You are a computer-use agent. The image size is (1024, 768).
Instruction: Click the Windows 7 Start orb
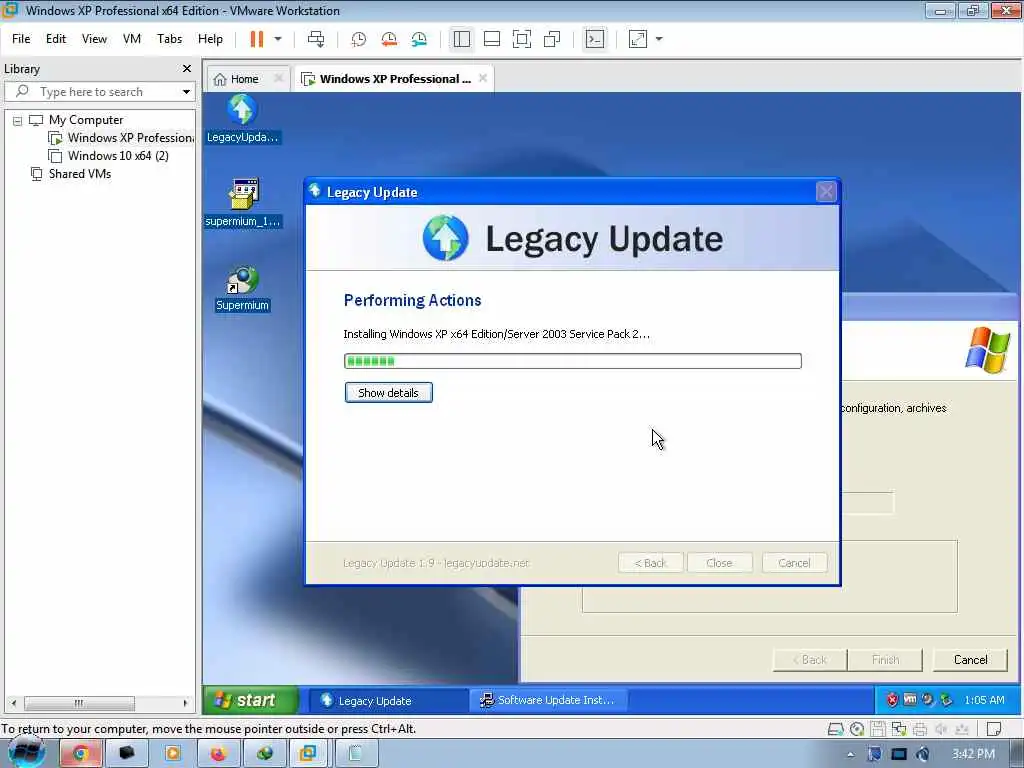[x=27, y=752]
